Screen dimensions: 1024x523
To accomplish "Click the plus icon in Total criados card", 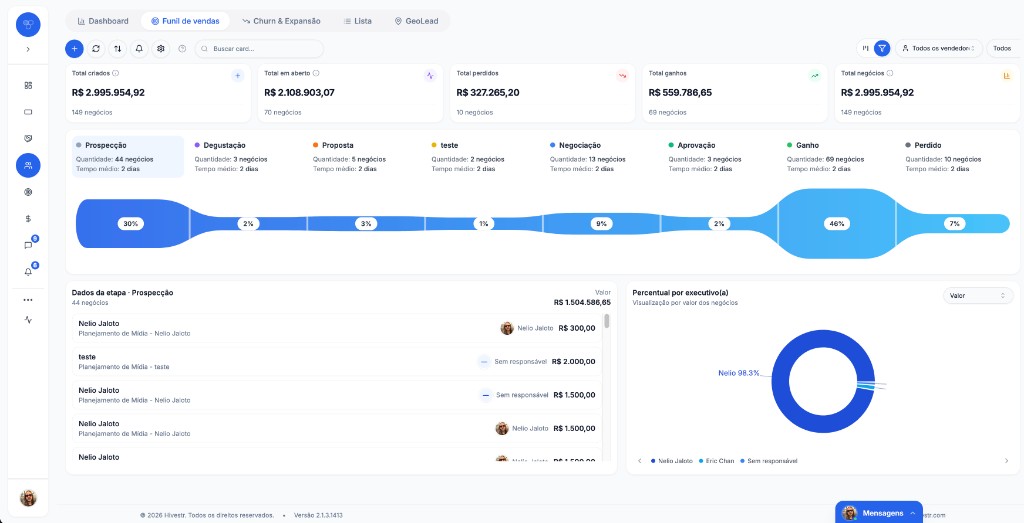I will pyautogui.click(x=238, y=76).
